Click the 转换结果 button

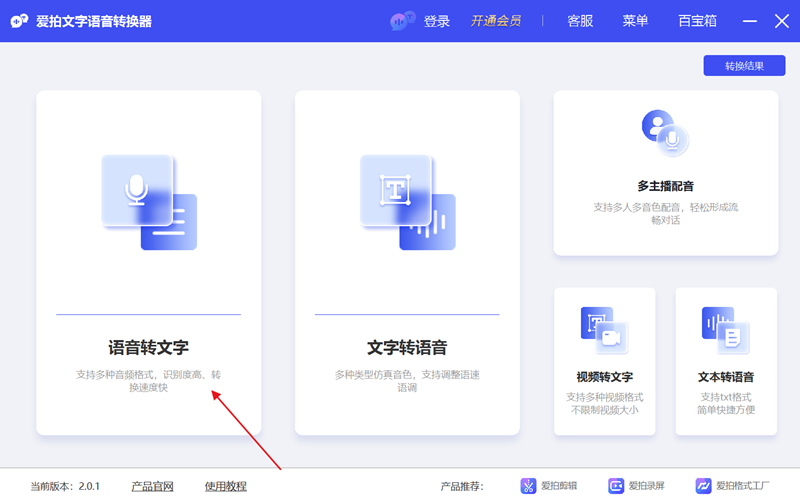(744, 66)
